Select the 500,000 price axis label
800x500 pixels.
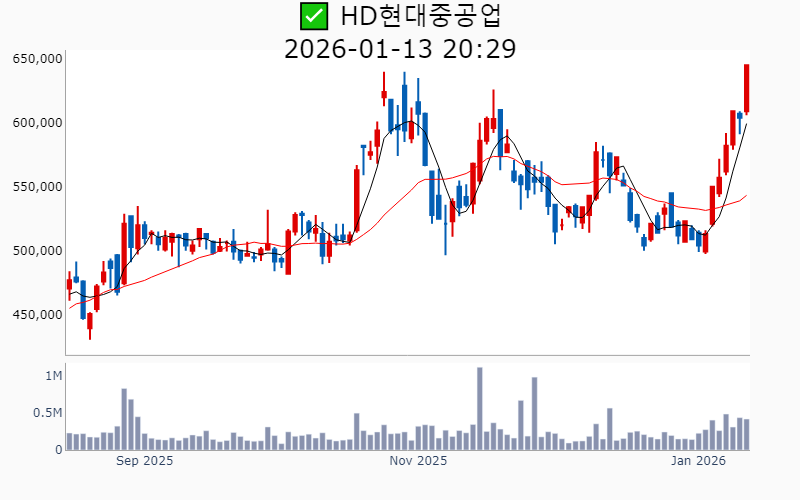[x=38, y=251]
